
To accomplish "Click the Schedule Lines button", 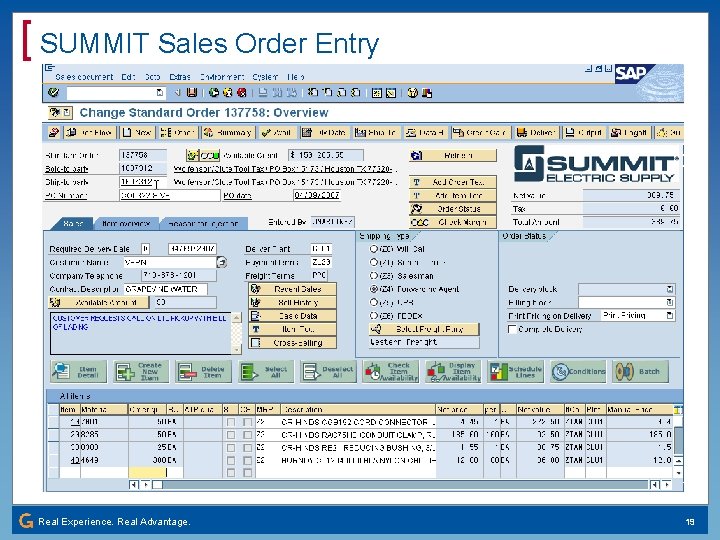I will [516, 371].
